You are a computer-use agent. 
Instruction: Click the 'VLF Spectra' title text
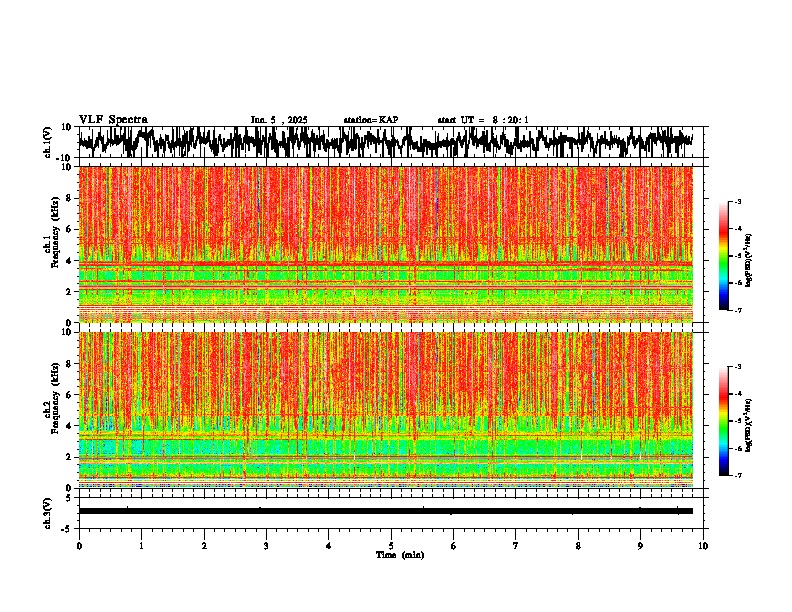(113, 120)
